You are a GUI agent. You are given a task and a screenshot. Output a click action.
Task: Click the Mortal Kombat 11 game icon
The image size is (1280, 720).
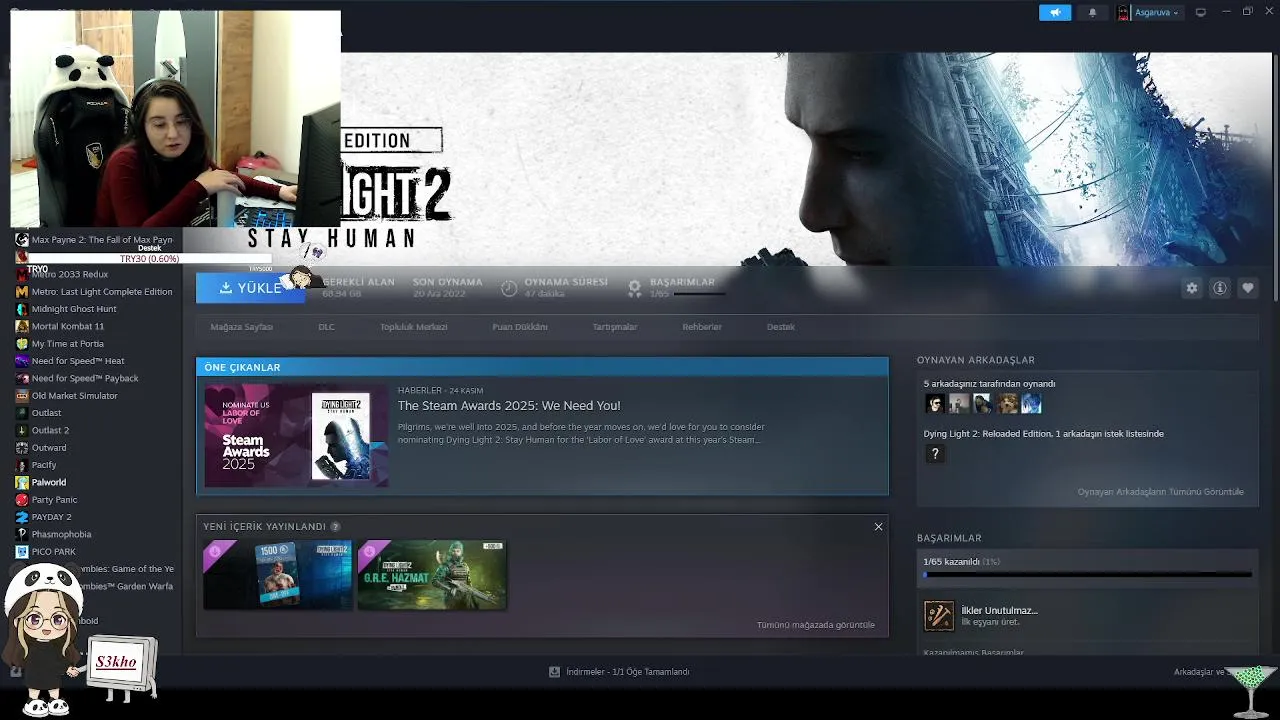coord(22,326)
